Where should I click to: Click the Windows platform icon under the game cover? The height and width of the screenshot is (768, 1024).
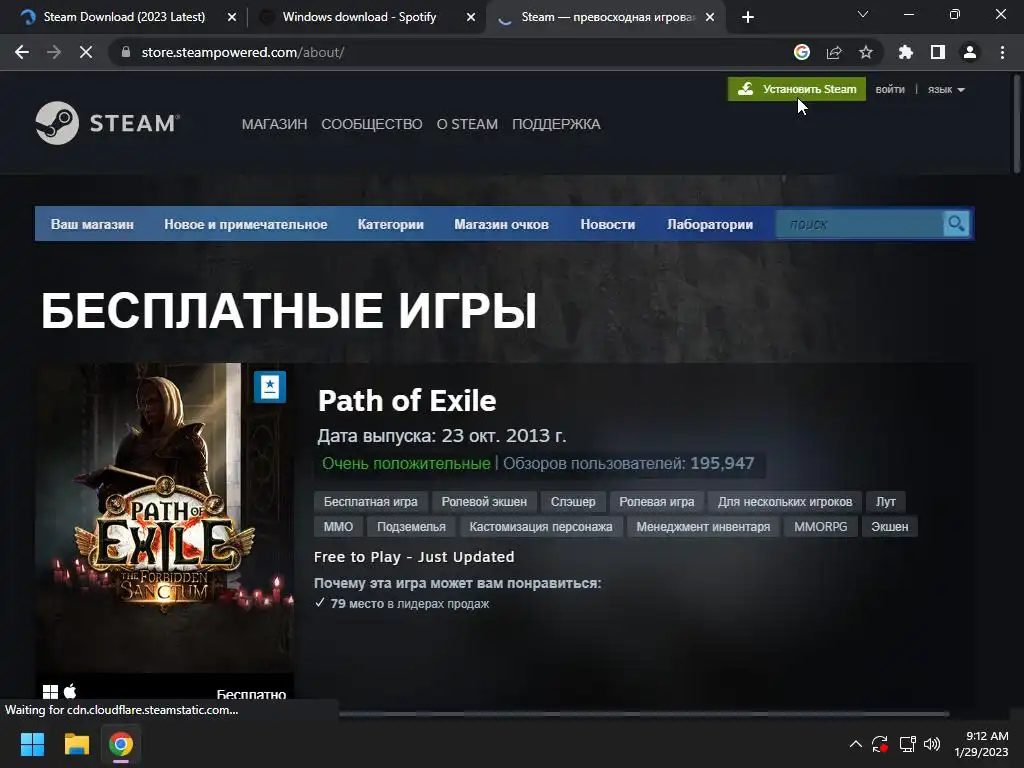[x=50, y=692]
